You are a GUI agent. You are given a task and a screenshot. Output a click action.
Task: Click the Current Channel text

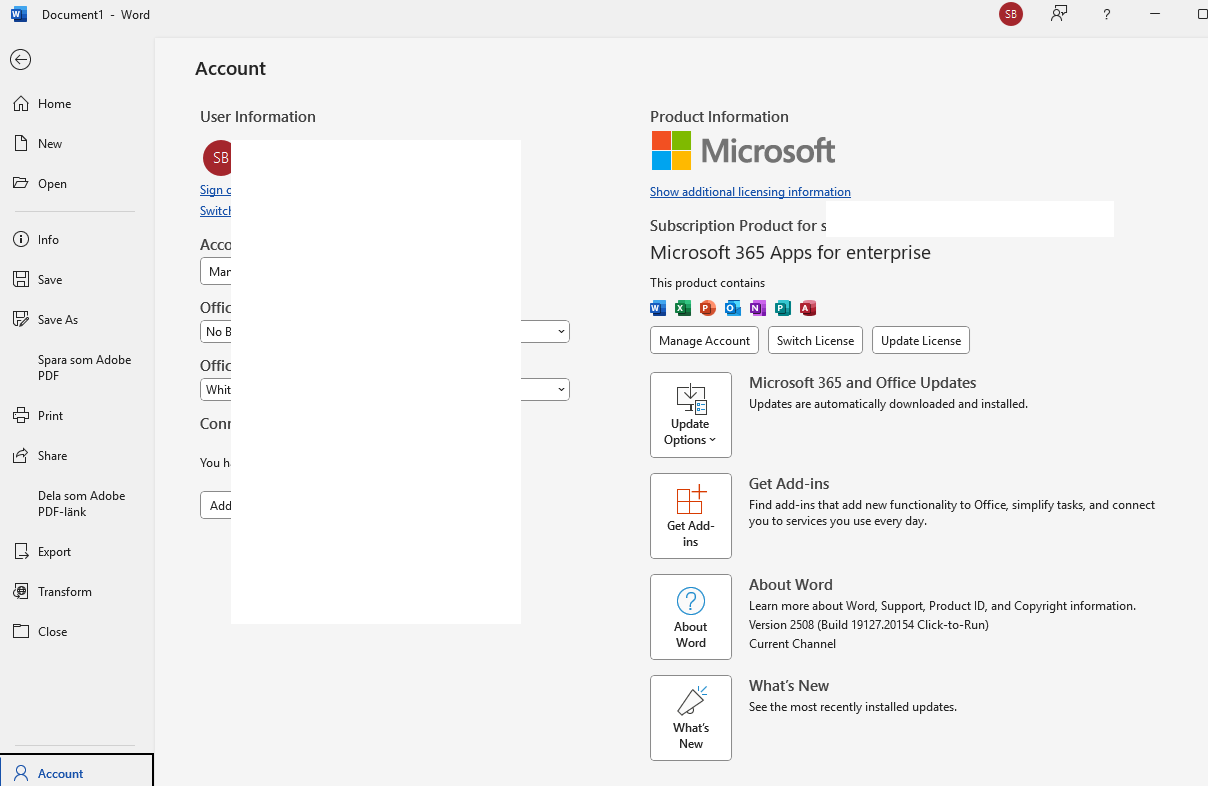[792, 644]
